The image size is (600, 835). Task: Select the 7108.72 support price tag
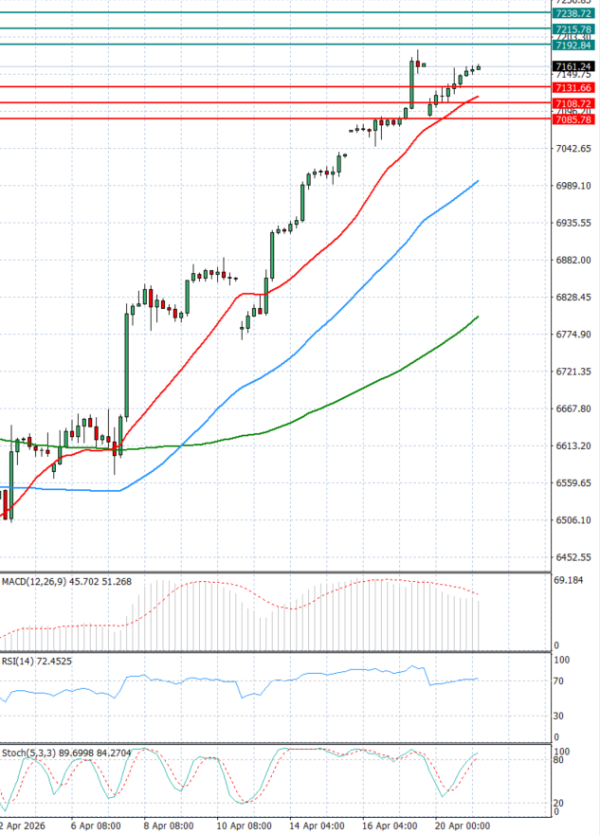[572, 103]
